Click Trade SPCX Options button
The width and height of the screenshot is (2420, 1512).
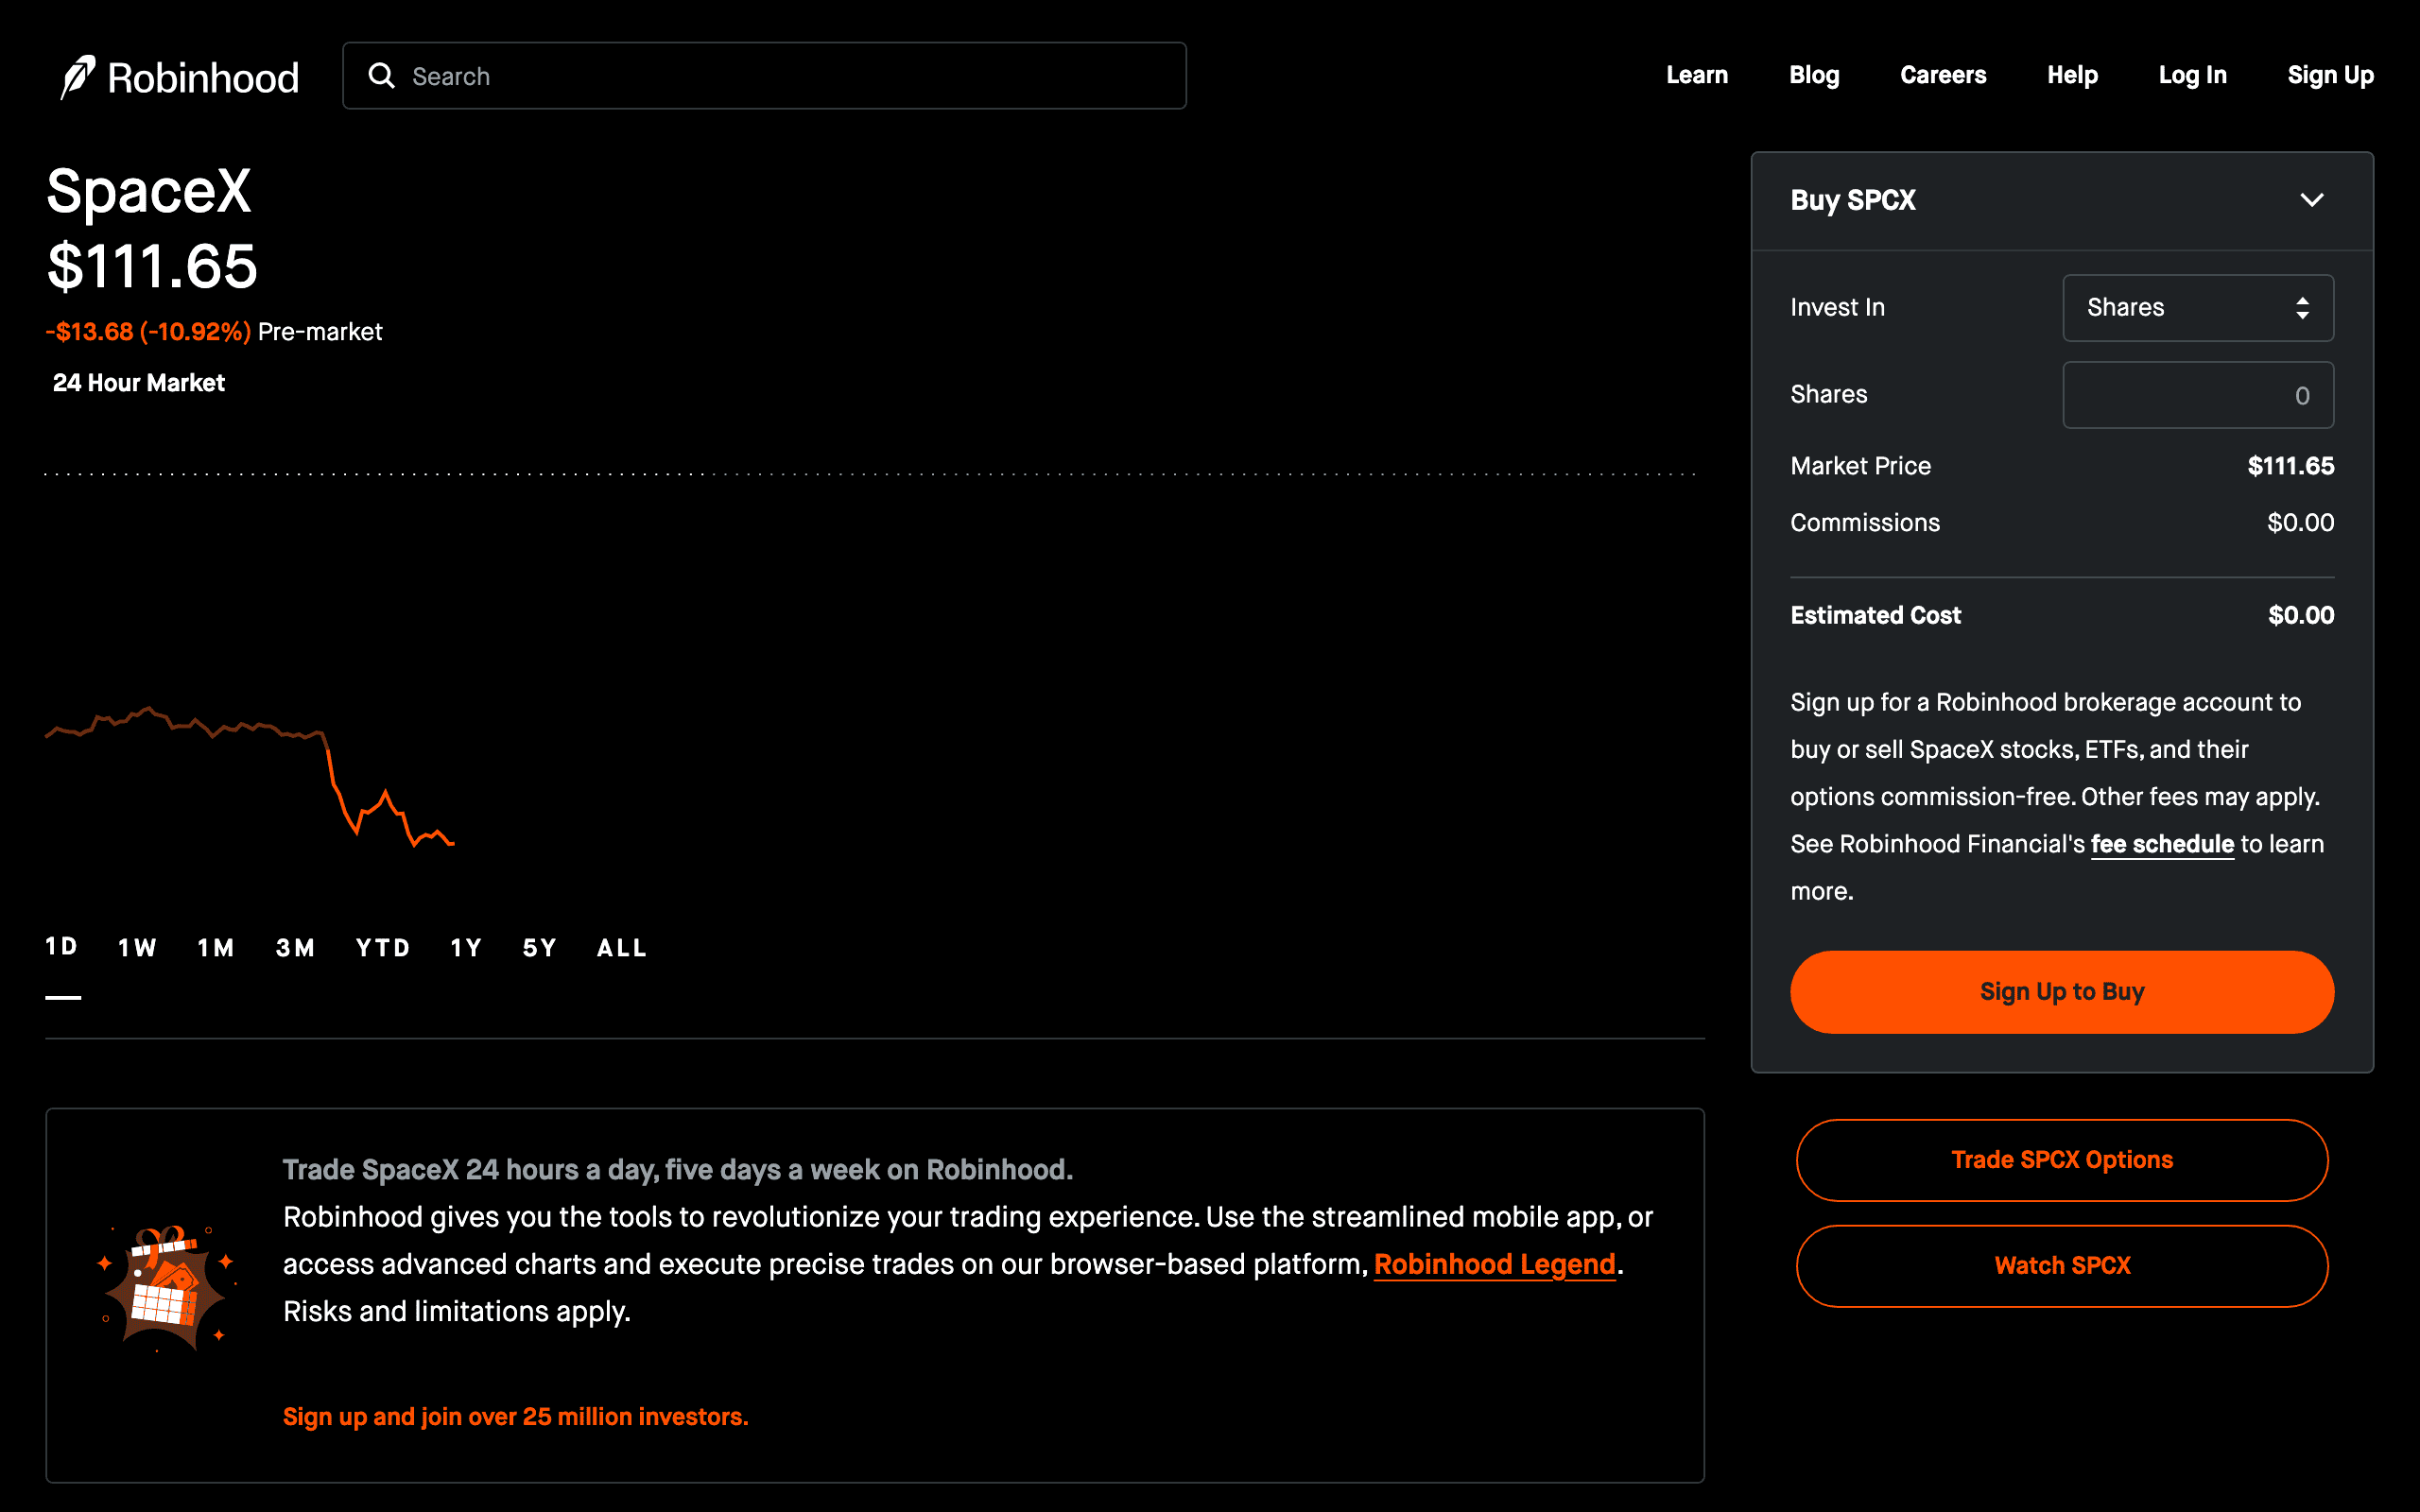[2062, 1160]
